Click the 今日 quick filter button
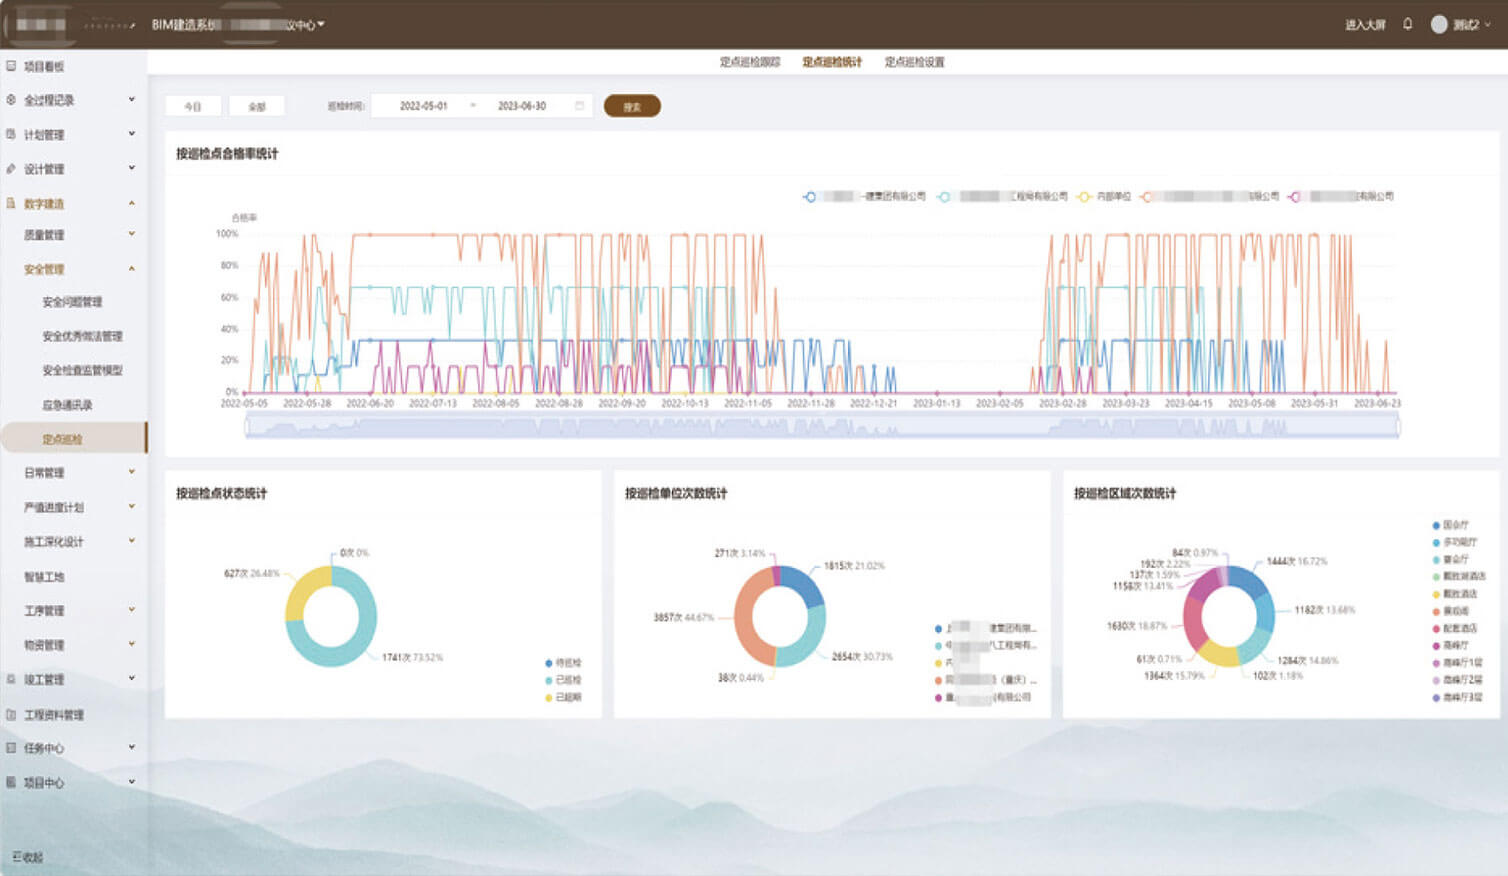Image resolution: width=1508 pixels, height=876 pixels. point(193,106)
